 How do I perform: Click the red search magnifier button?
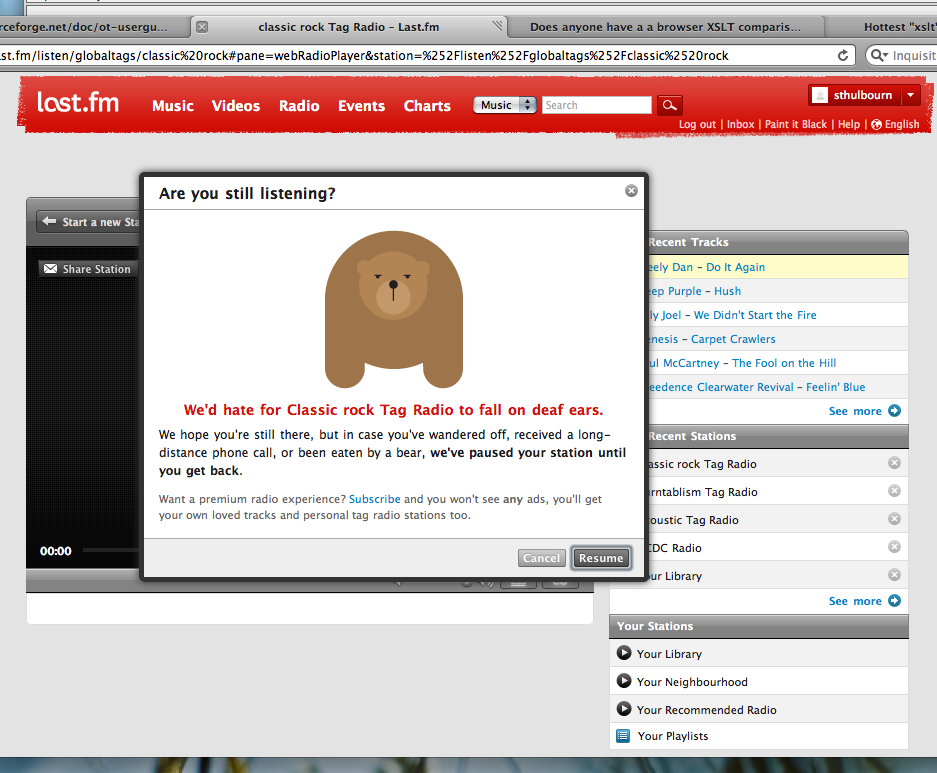[669, 105]
